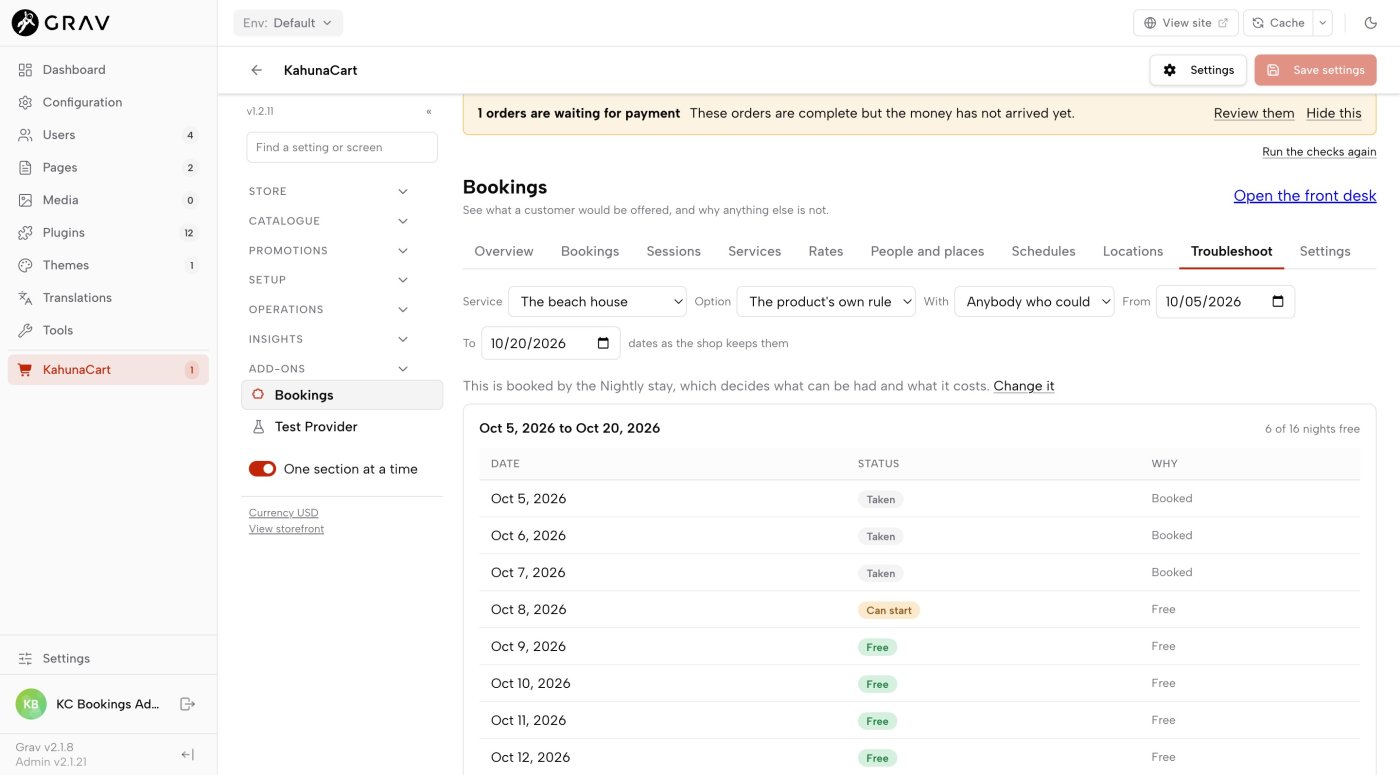Open the Option dropdown The product's own rule
Image resolution: width=1400 pixels, height=775 pixels.
coord(826,301)
